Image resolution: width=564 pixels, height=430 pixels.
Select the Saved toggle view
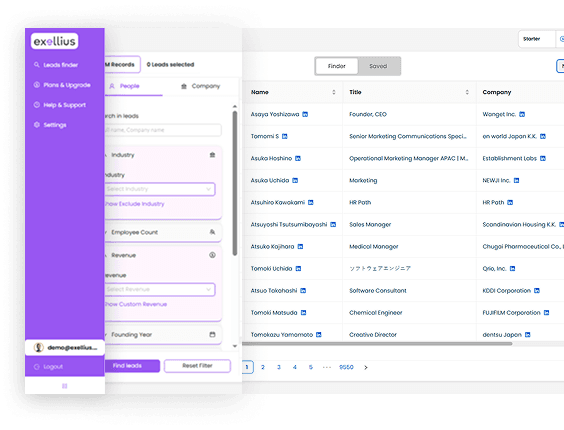pyautogui.click(x=378, y=66)
